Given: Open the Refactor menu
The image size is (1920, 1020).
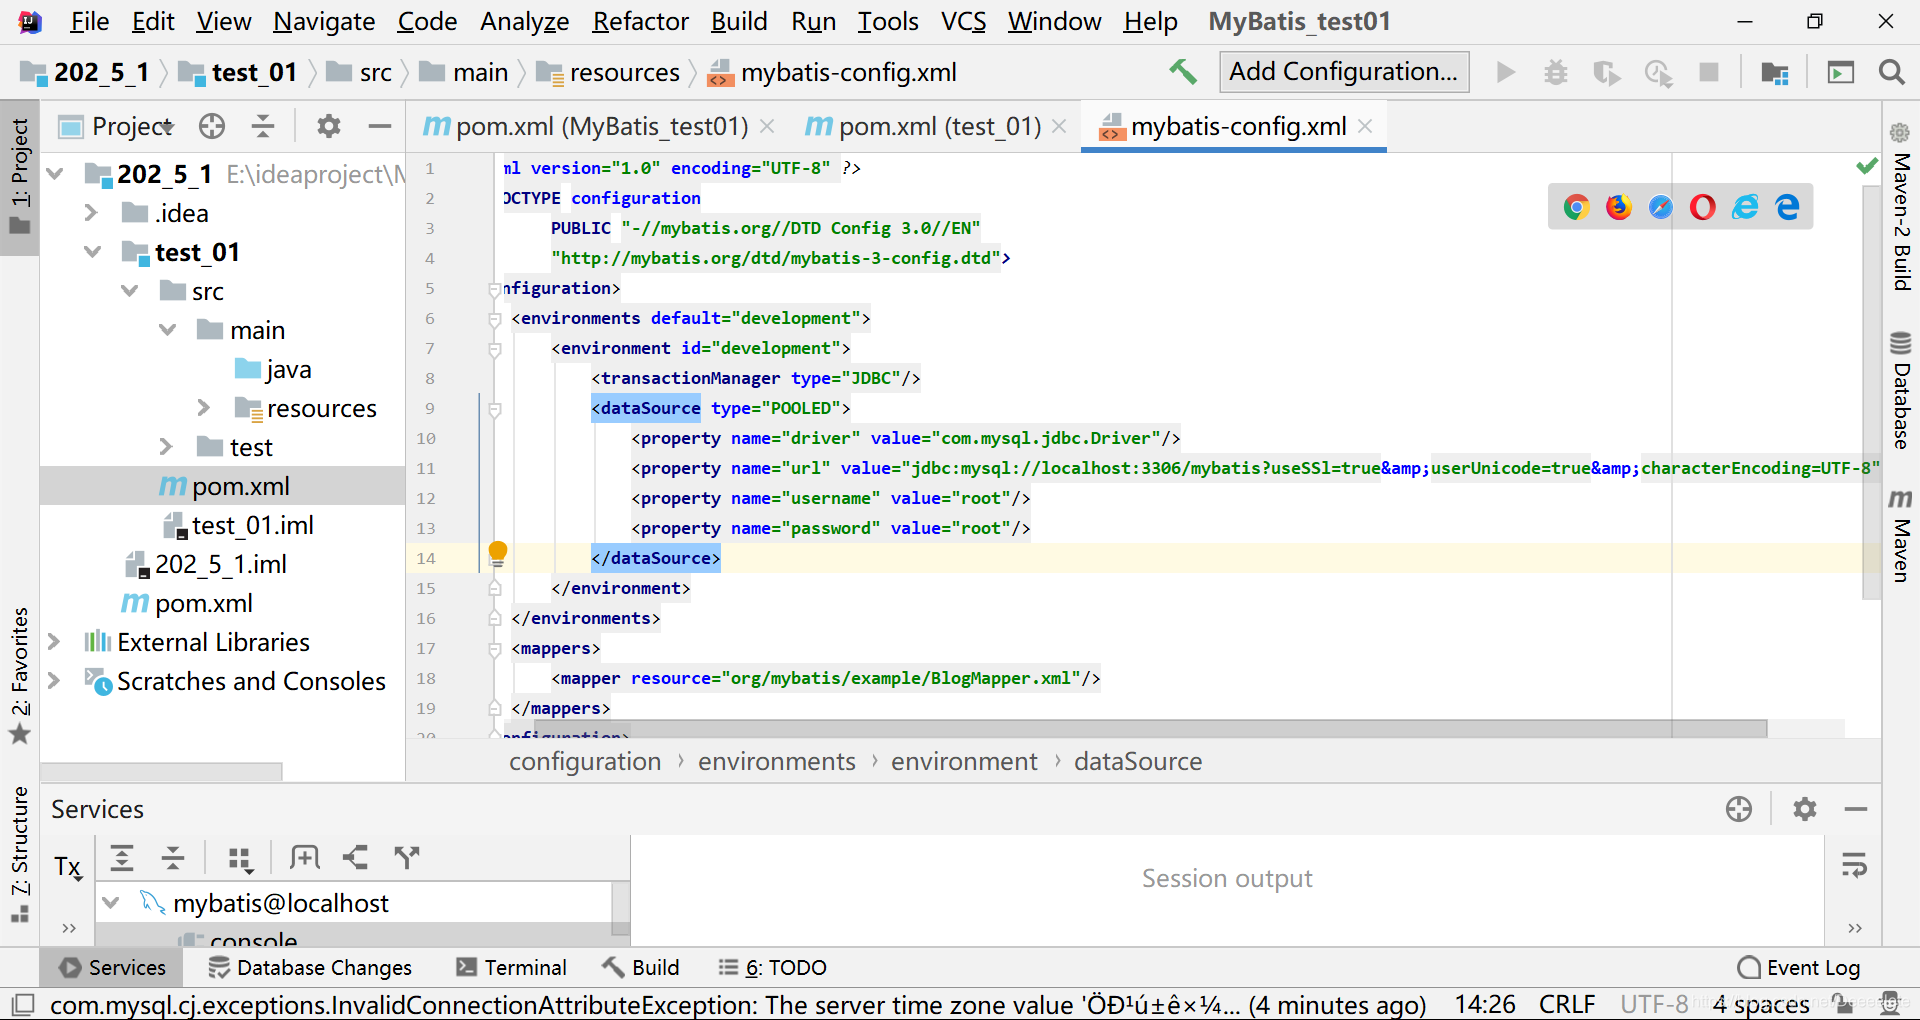Looking at the screenshot, I should [640, 21].
